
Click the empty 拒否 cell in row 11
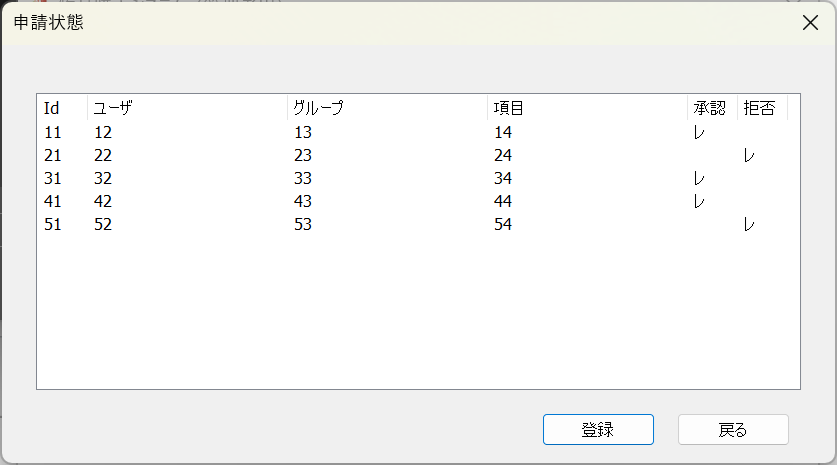click(x=762, y=132)
